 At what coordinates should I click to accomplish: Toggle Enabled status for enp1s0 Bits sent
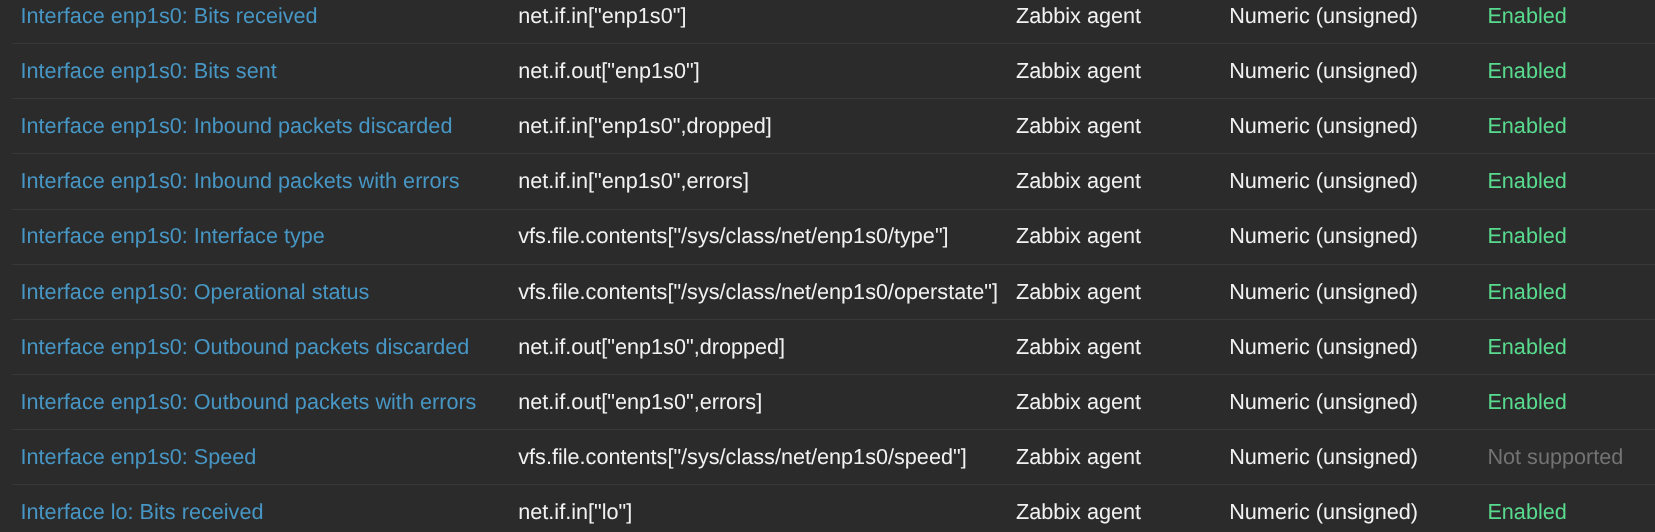(1527, 71)
